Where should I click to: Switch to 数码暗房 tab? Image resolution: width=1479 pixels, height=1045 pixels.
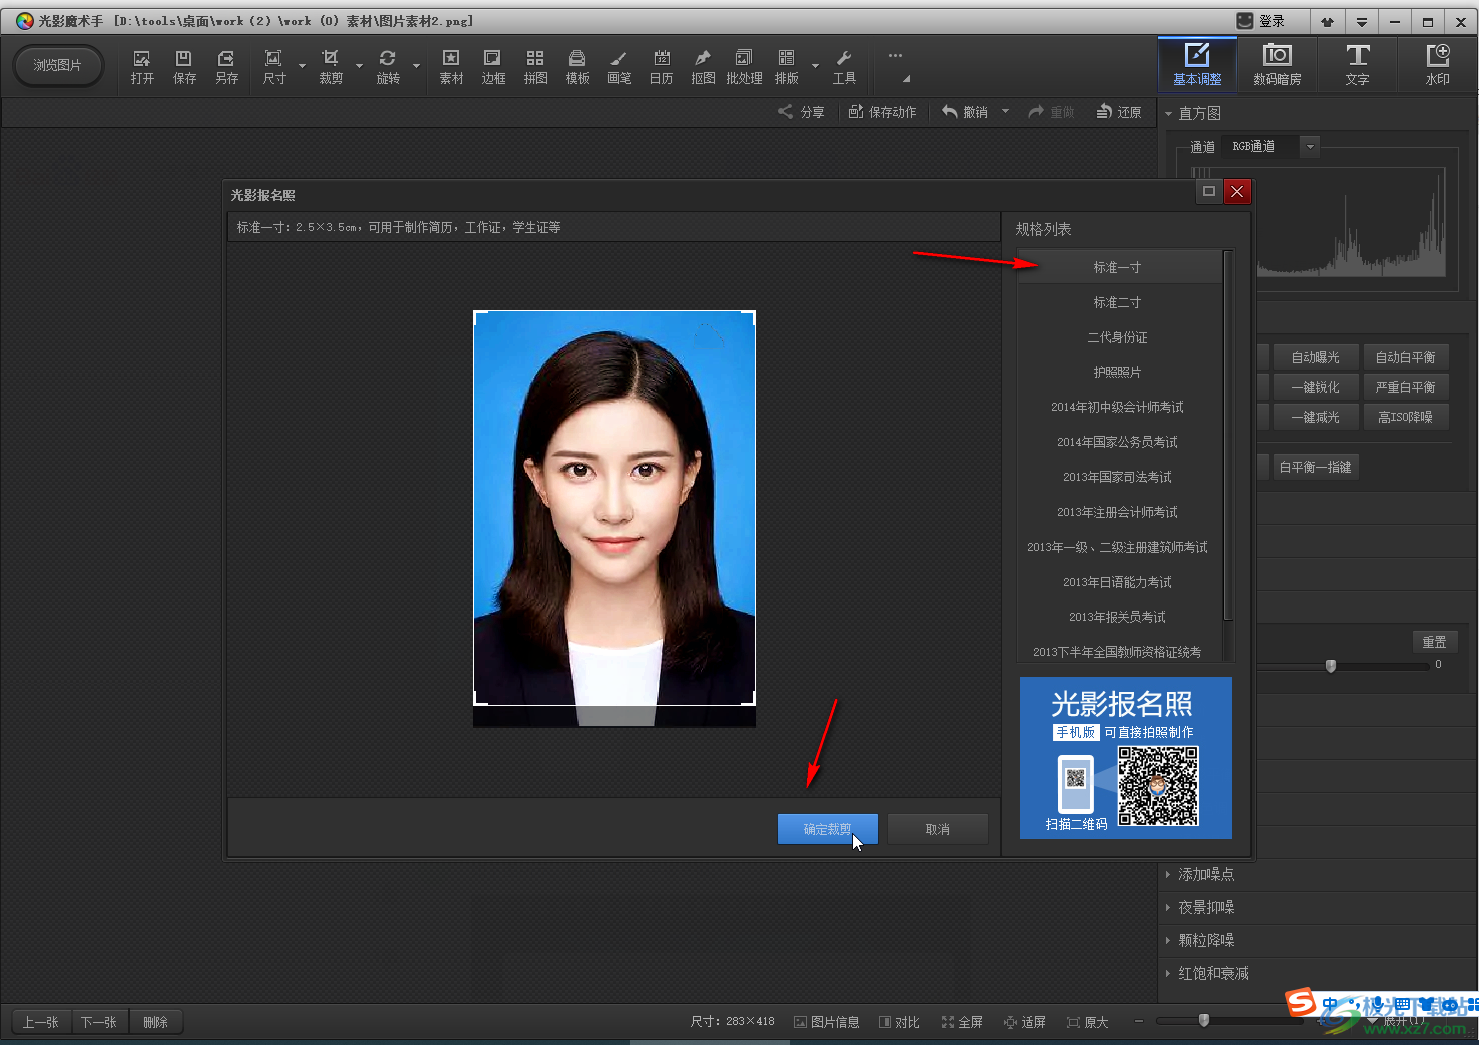(1277, 65)
